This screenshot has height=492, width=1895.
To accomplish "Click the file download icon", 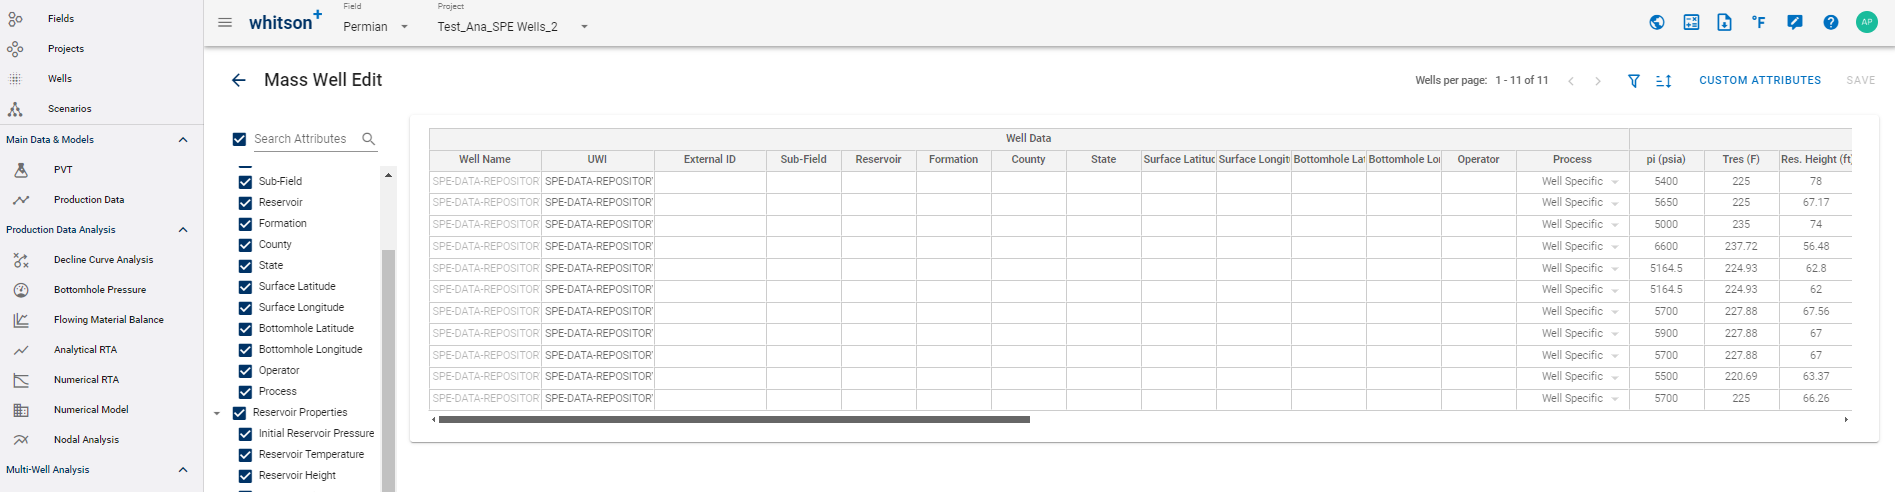I will (x=1724, y=22).
